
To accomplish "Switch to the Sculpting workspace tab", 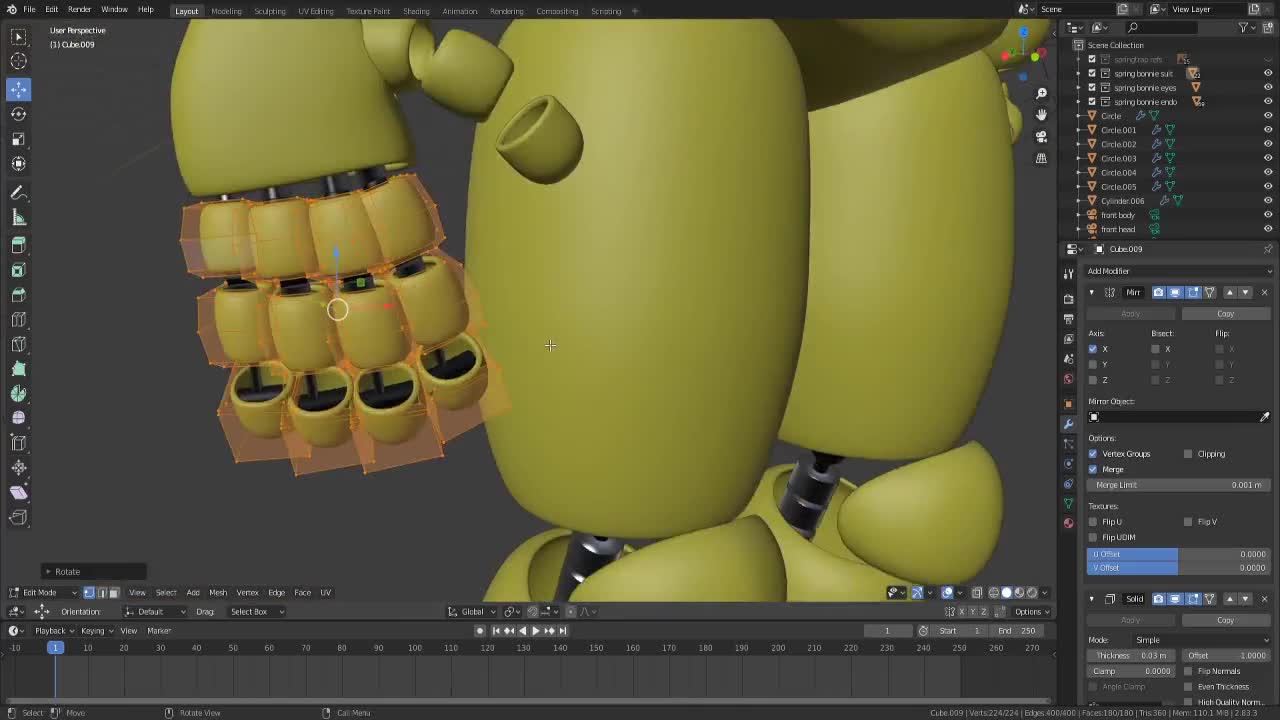I will click(269, 11).
